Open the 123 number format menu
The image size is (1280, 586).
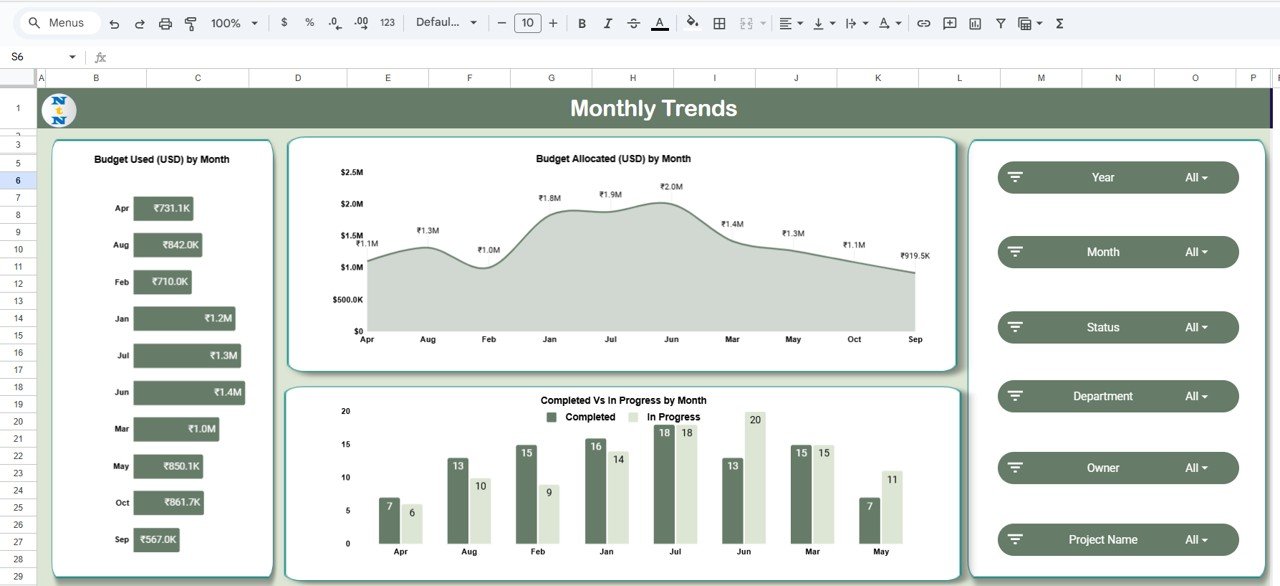(387, 22)
